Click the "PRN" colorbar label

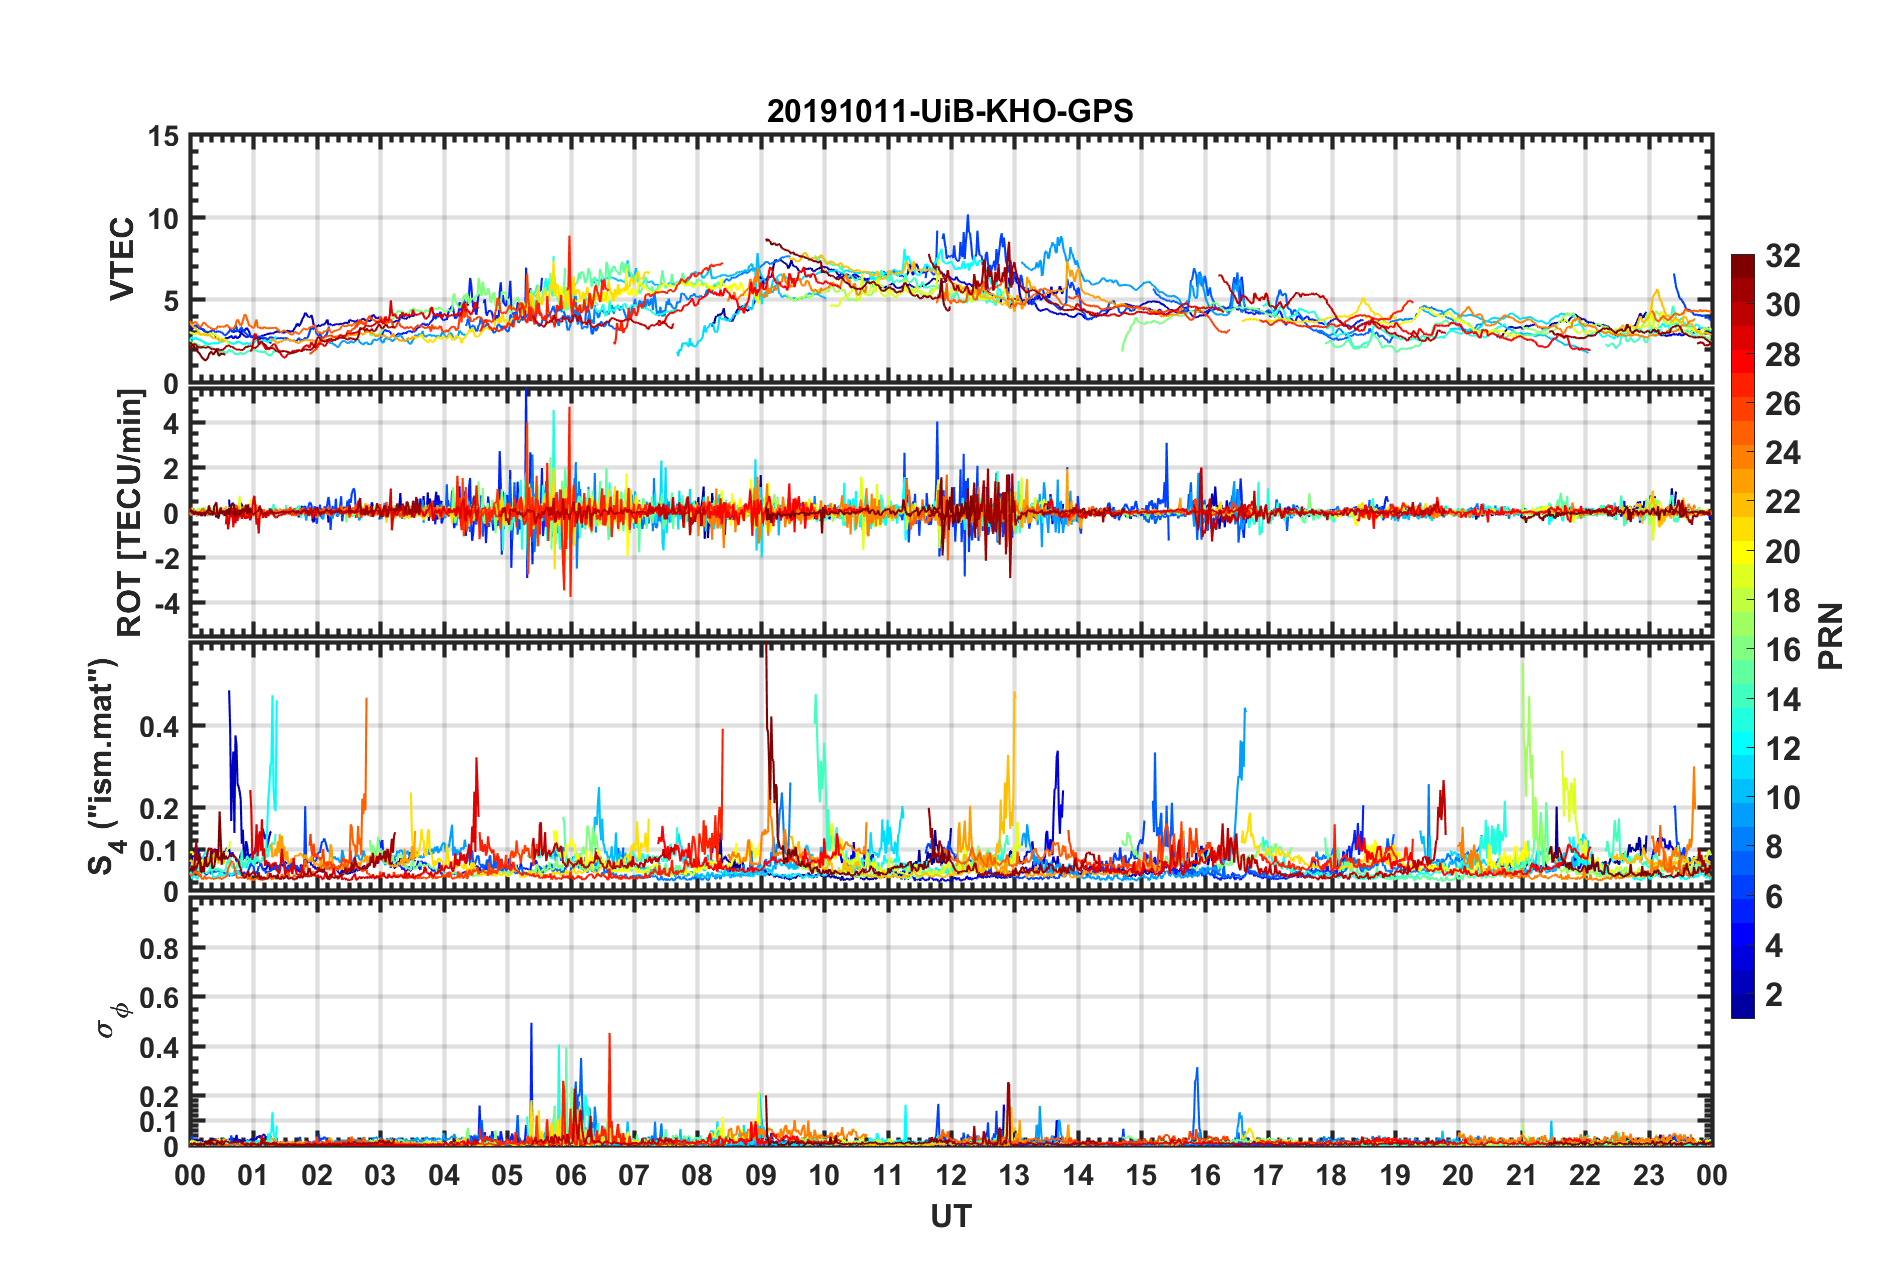[x=1831, y=636]
